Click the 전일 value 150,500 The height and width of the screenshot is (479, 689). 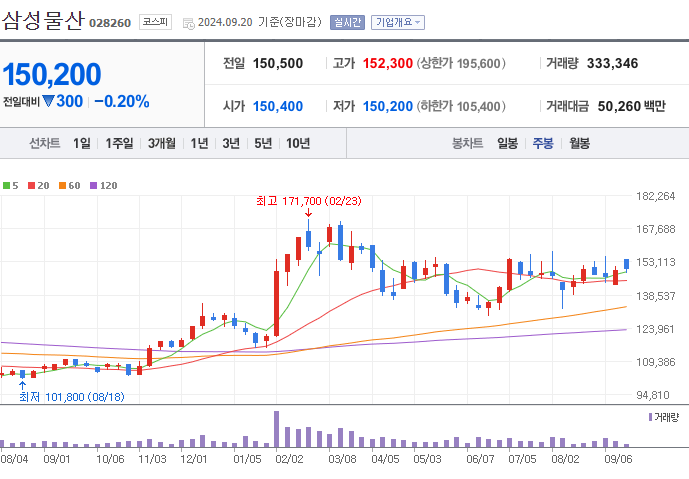(278, 63)
